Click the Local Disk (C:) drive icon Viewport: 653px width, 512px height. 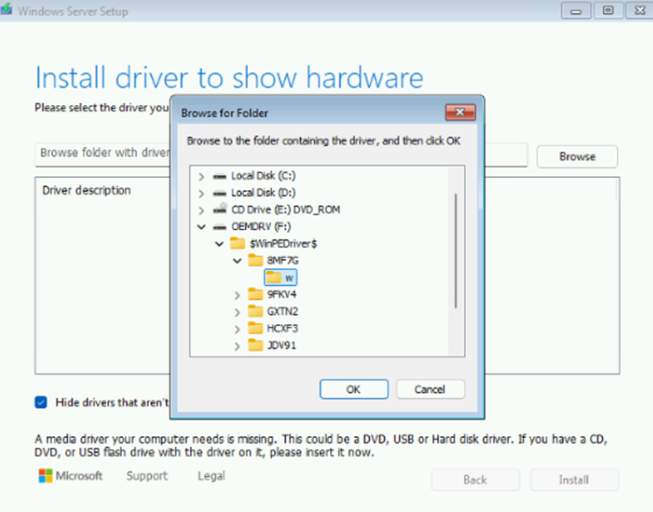click(219, 177)
